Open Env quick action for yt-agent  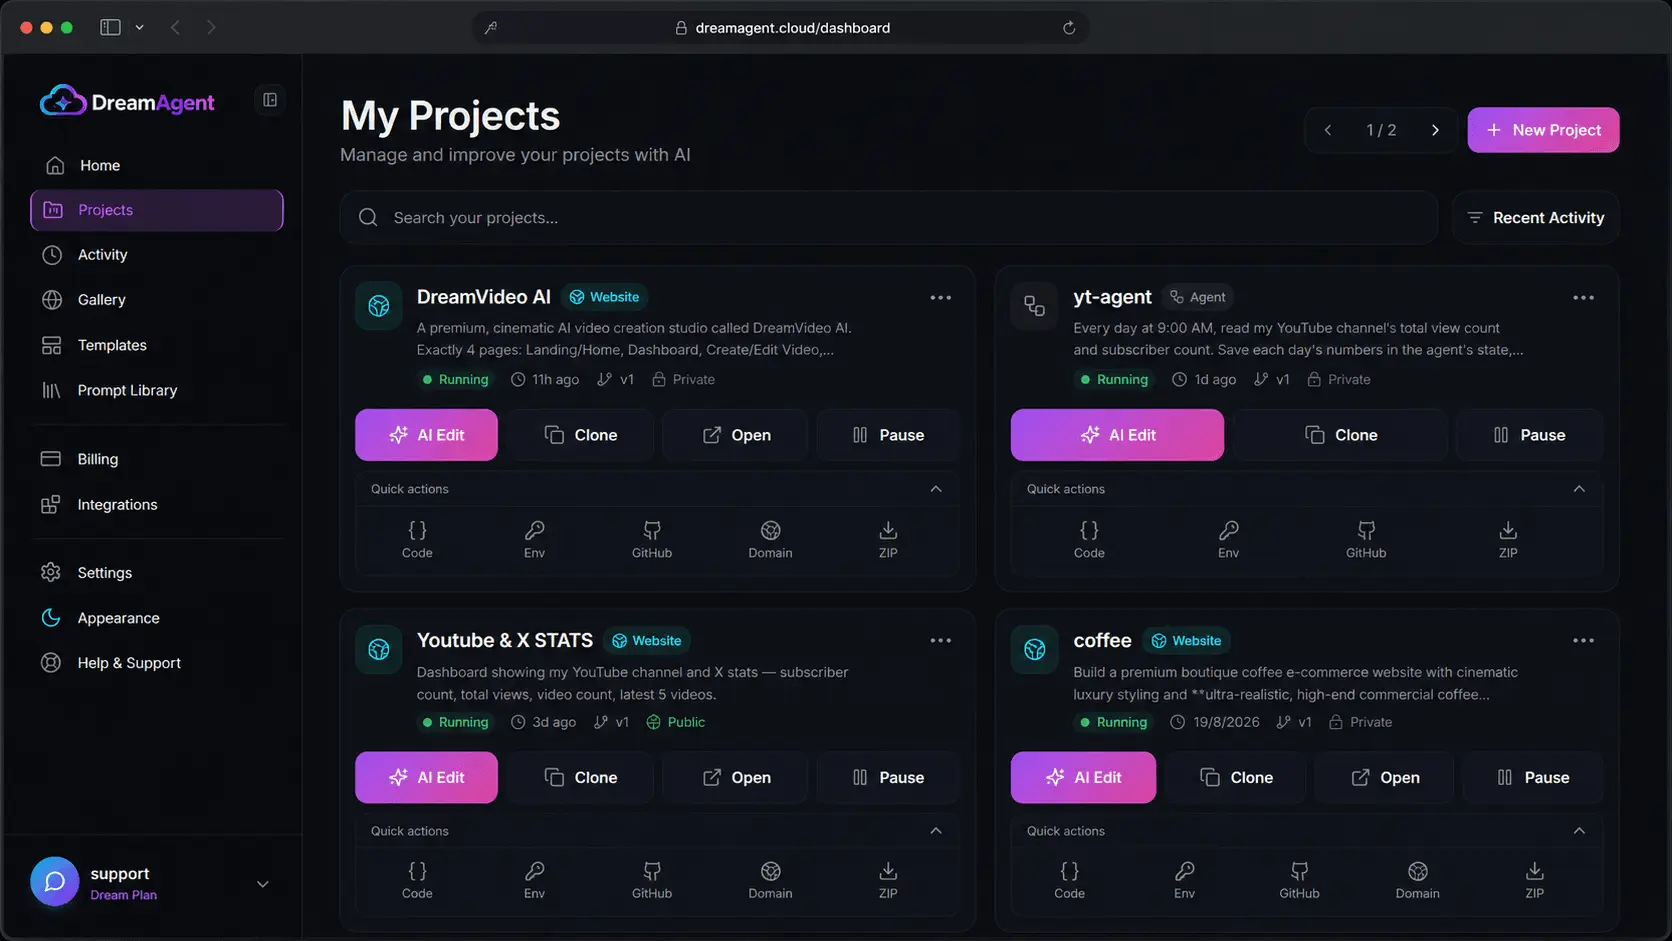[1228, 539]
